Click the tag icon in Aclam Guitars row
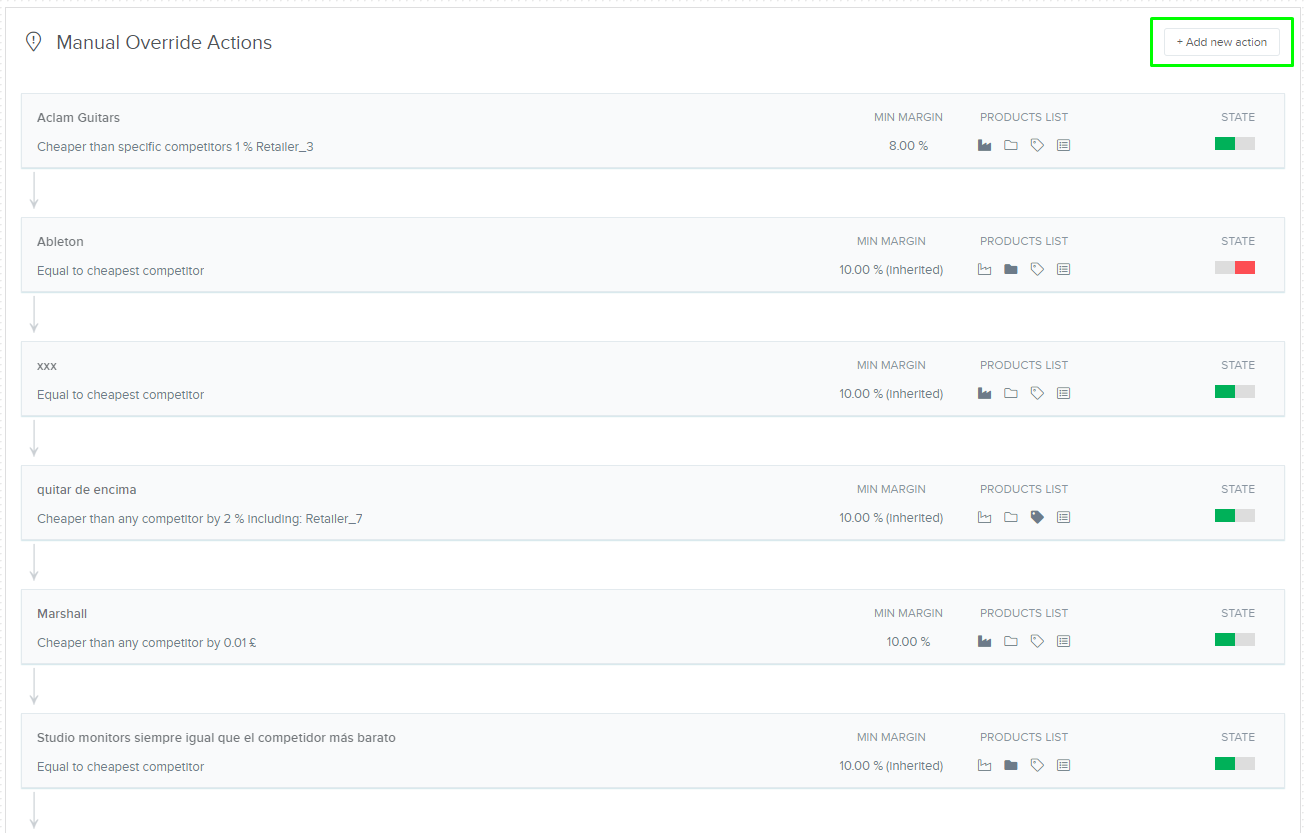1307x833 pixels. tap(1037, 145)
